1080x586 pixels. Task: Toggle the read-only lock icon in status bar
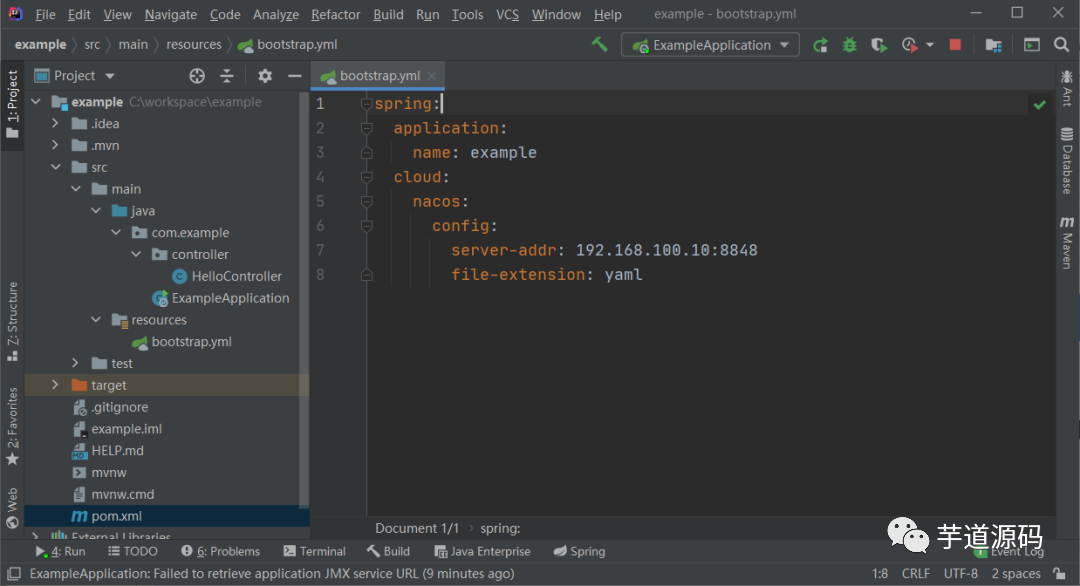tap(1060, 573)
